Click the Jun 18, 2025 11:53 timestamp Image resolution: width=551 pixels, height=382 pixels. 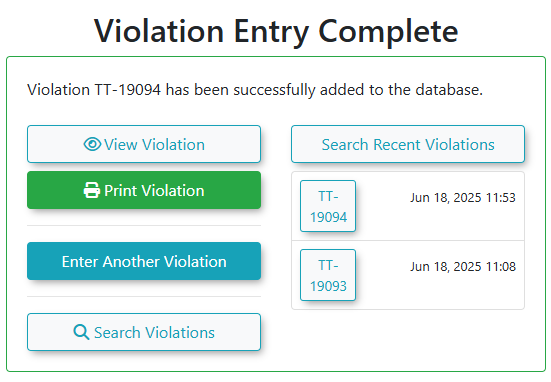point(463,198)
